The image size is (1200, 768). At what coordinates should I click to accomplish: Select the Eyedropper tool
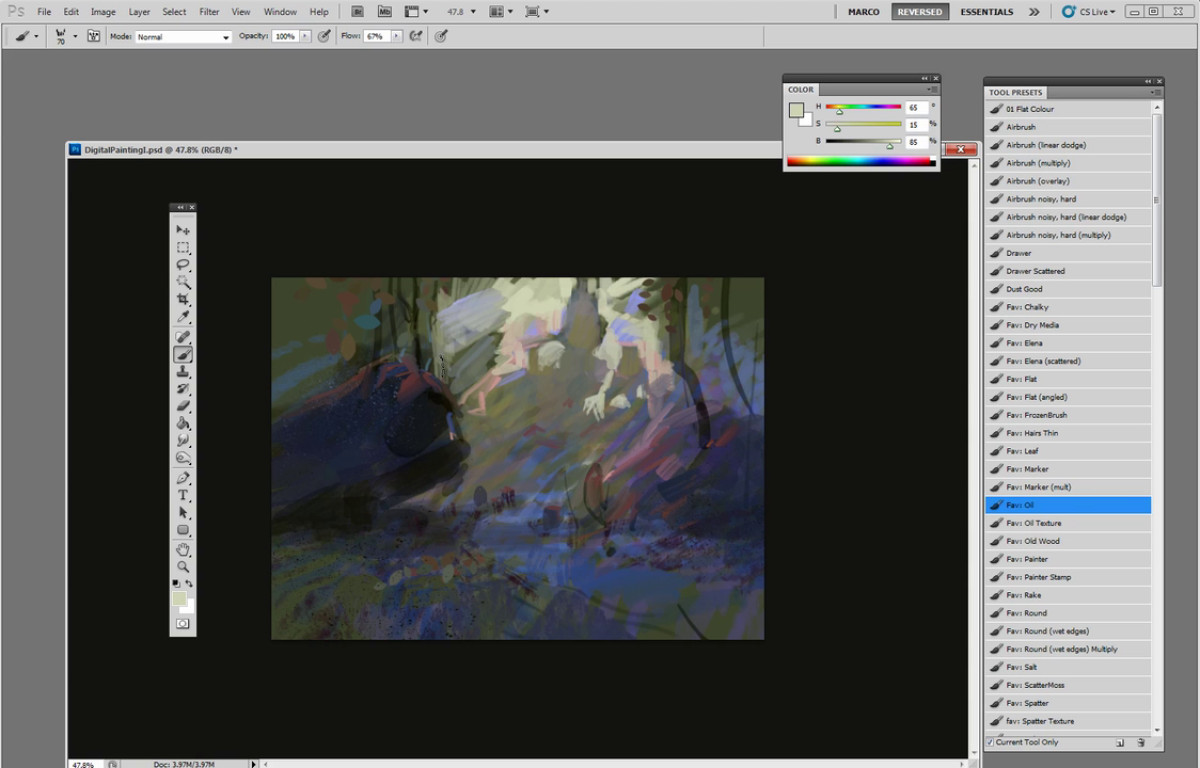183,318
